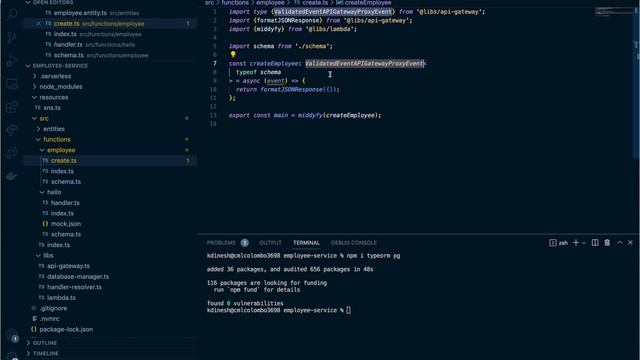Click the zsh terminal profile icon
The image size is (640, 360).
coord(553,243)
